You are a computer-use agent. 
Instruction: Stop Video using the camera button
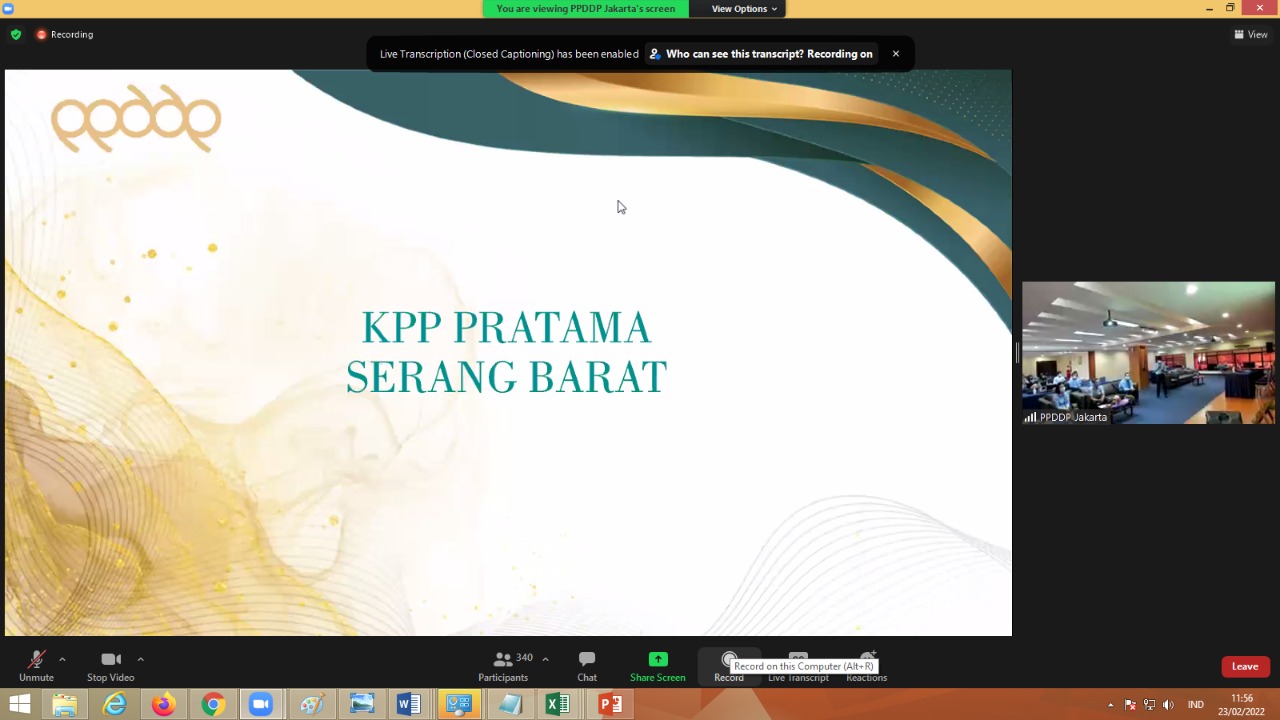click(x=110, y=664)
